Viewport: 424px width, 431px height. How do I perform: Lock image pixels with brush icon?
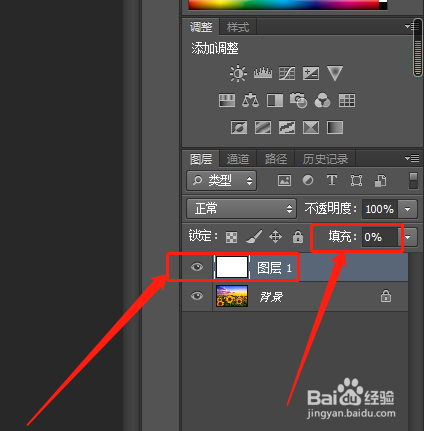[x=254, y=237]
